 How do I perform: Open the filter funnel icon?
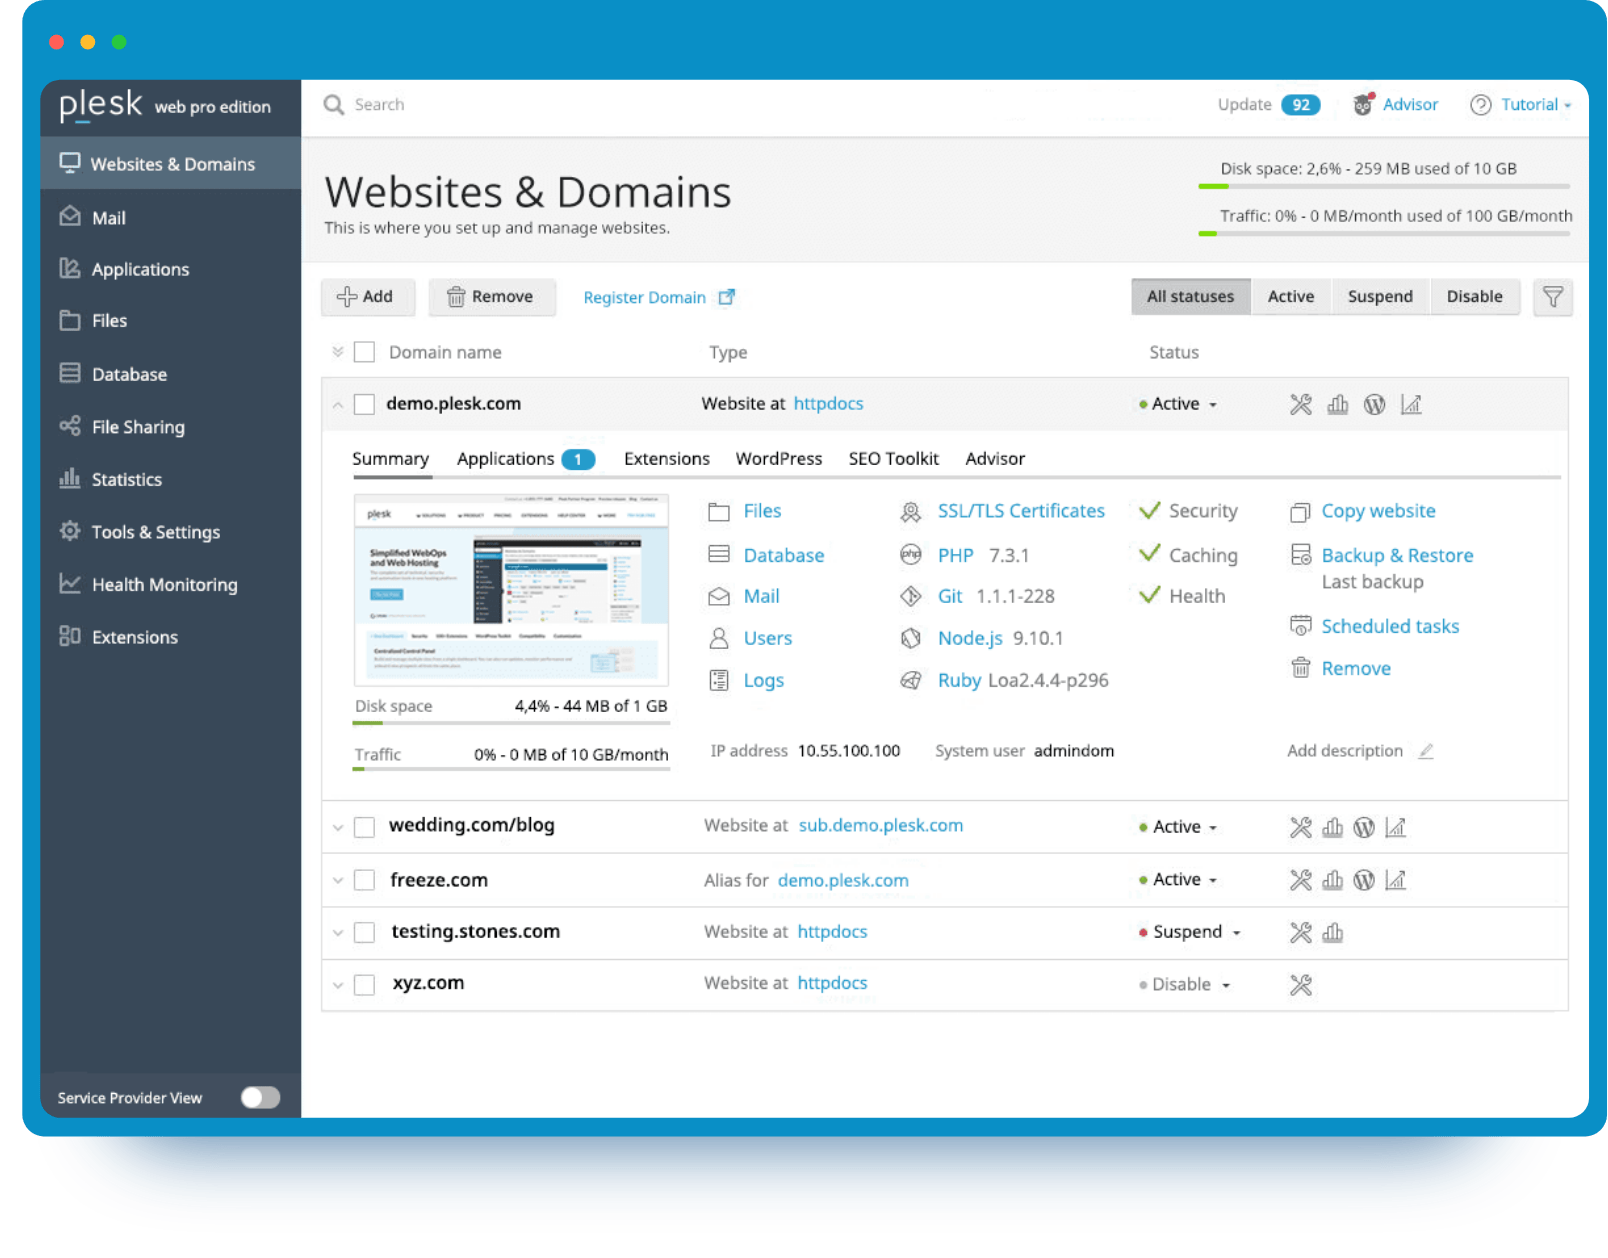(1553, 297)
